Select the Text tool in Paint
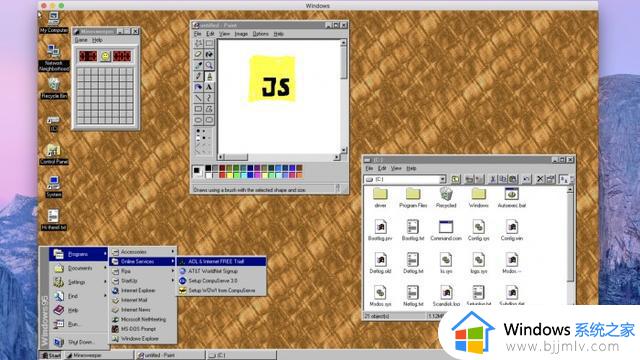This screenshot has width=640, height=360. (x=209, y=87)
